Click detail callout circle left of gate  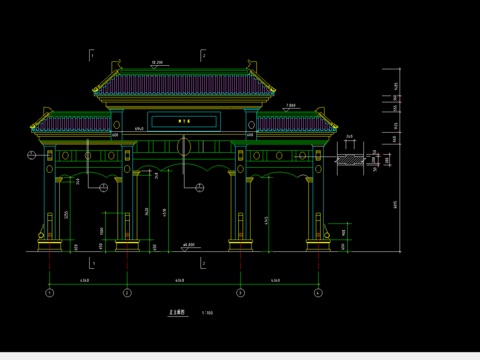click(x=31, y=155)
